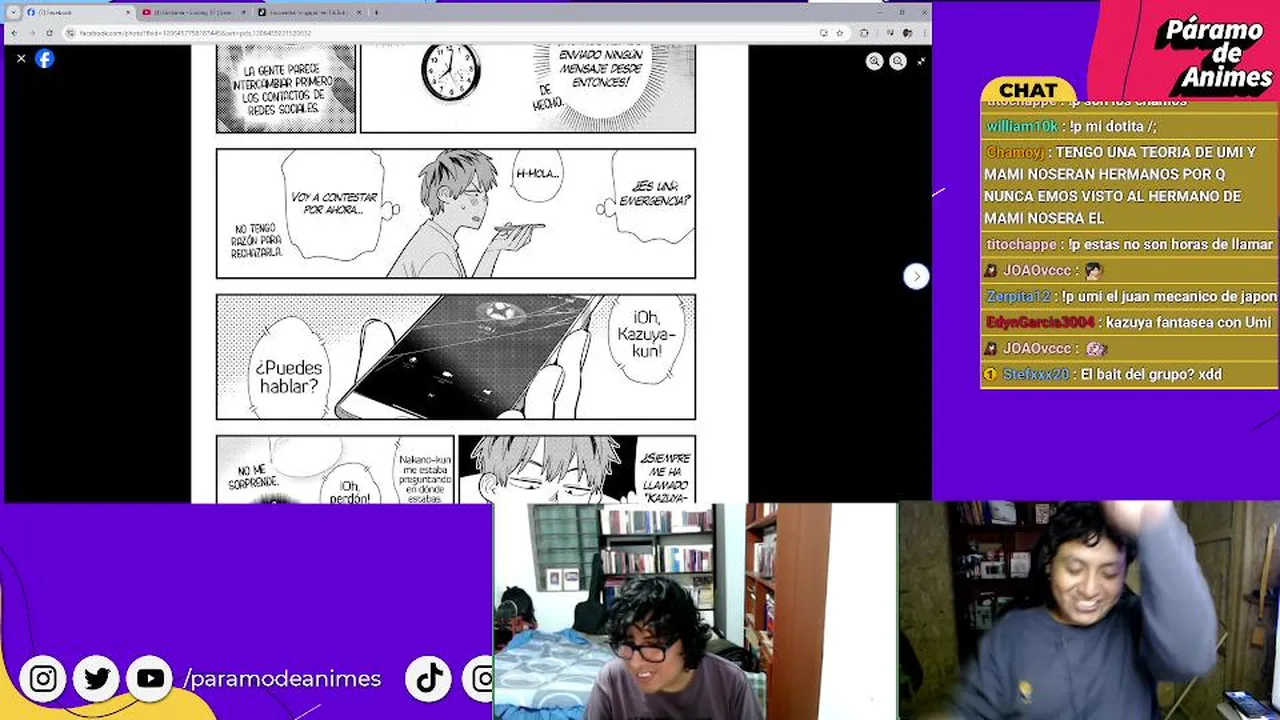Click the left webcam feed with glasses
This screenshot has width=1280, height=720.
pyautogui.click(x=695, y=611)
